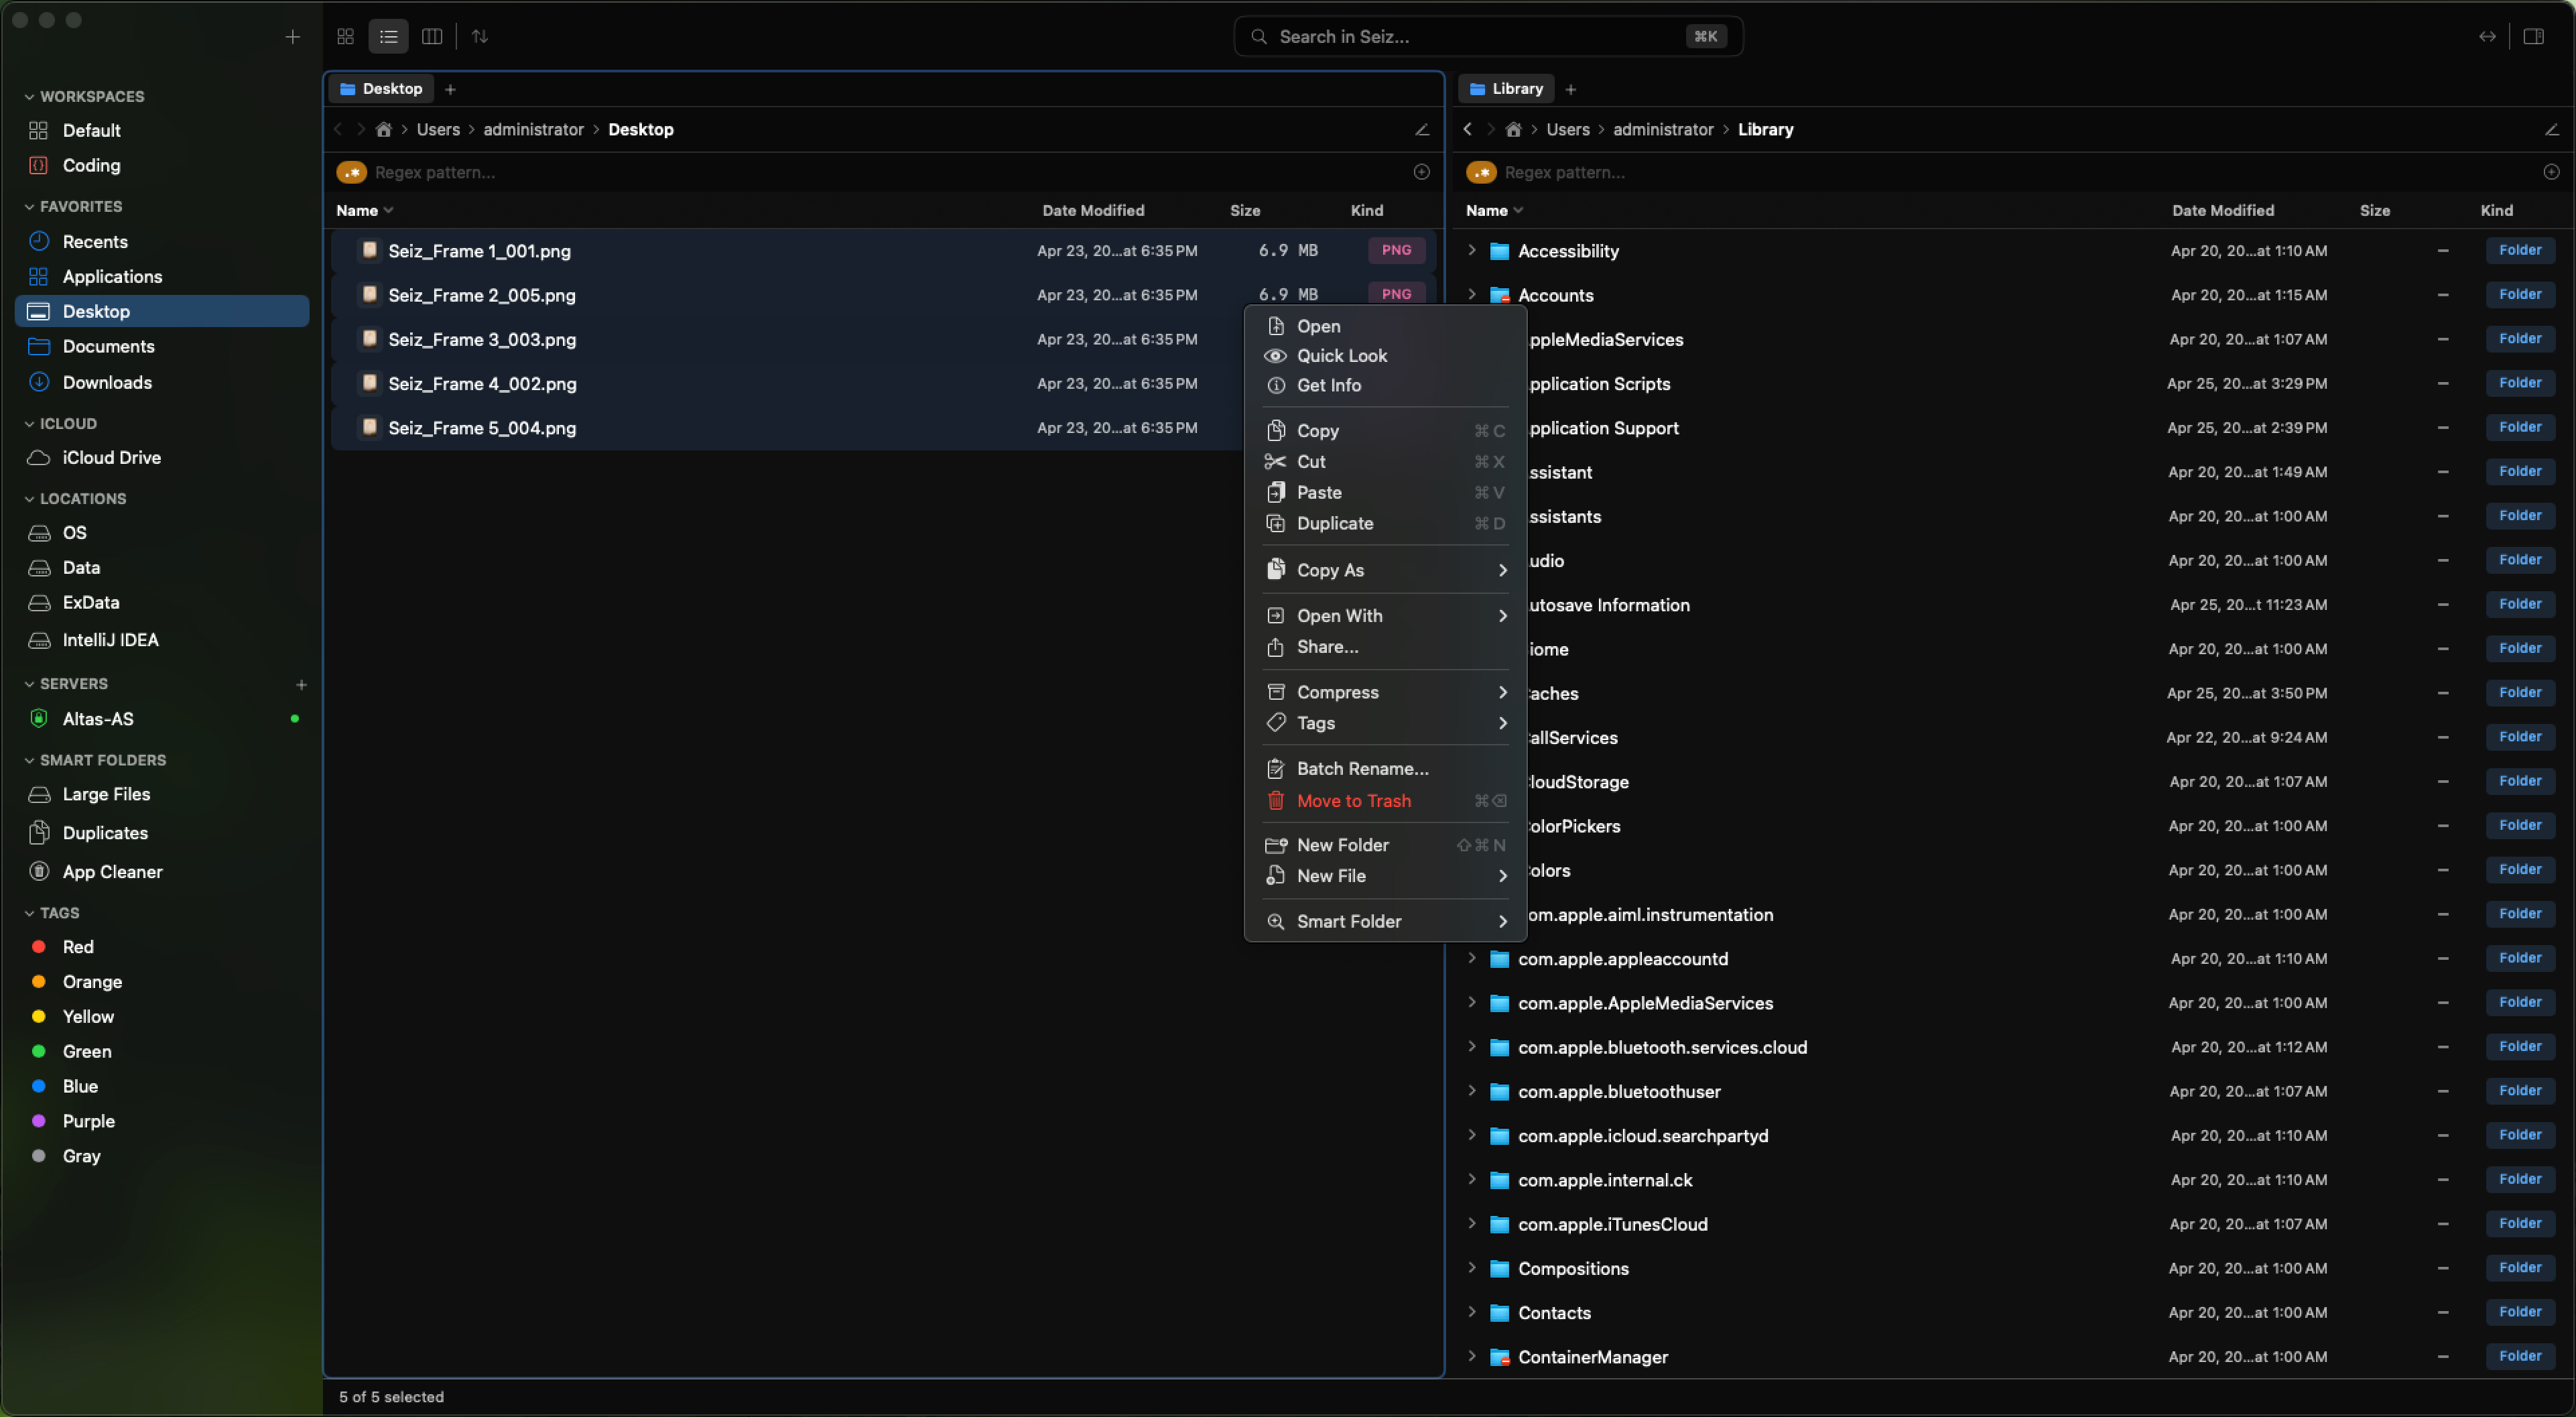Open the Coding workspace
This screenshot has height=1417, width=2576.
point(92,165)
